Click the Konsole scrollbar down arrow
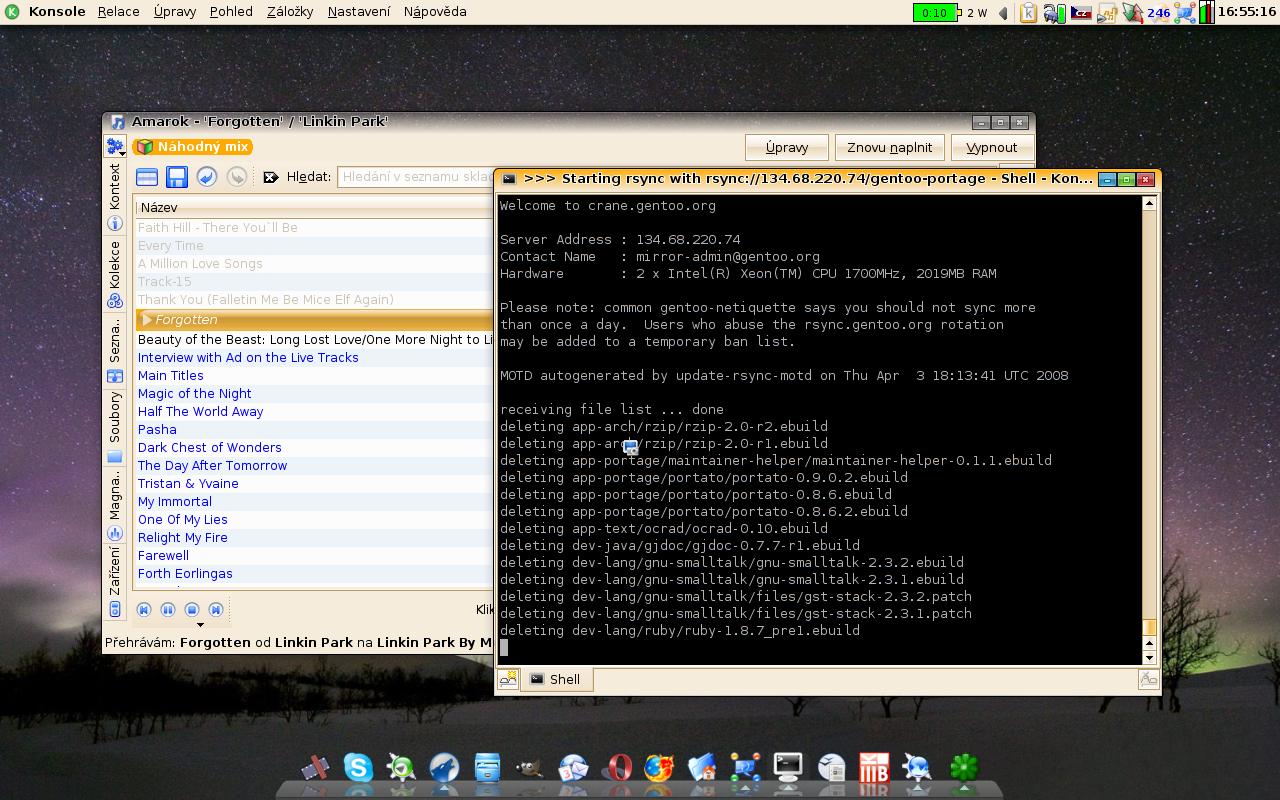Viewport: 1280px width, 800px height. (1149, 657)
